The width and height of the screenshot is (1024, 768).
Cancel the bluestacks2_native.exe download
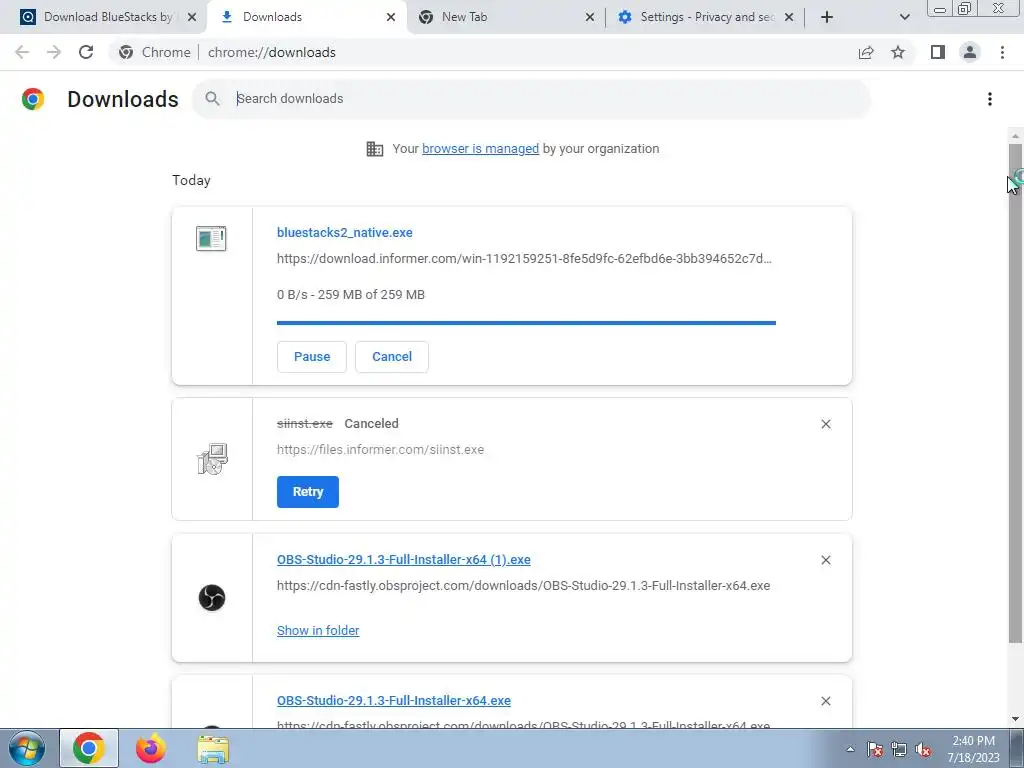coord(392,357)
